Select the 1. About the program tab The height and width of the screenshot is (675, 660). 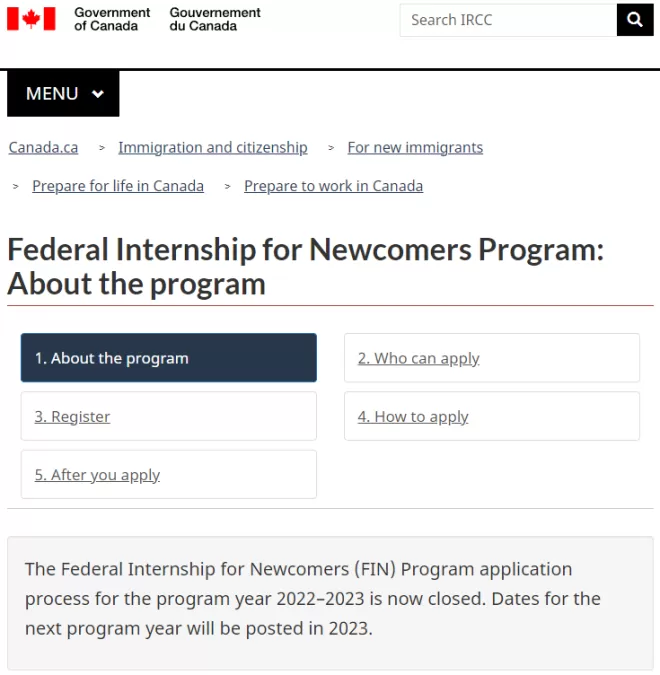point(169,358)
